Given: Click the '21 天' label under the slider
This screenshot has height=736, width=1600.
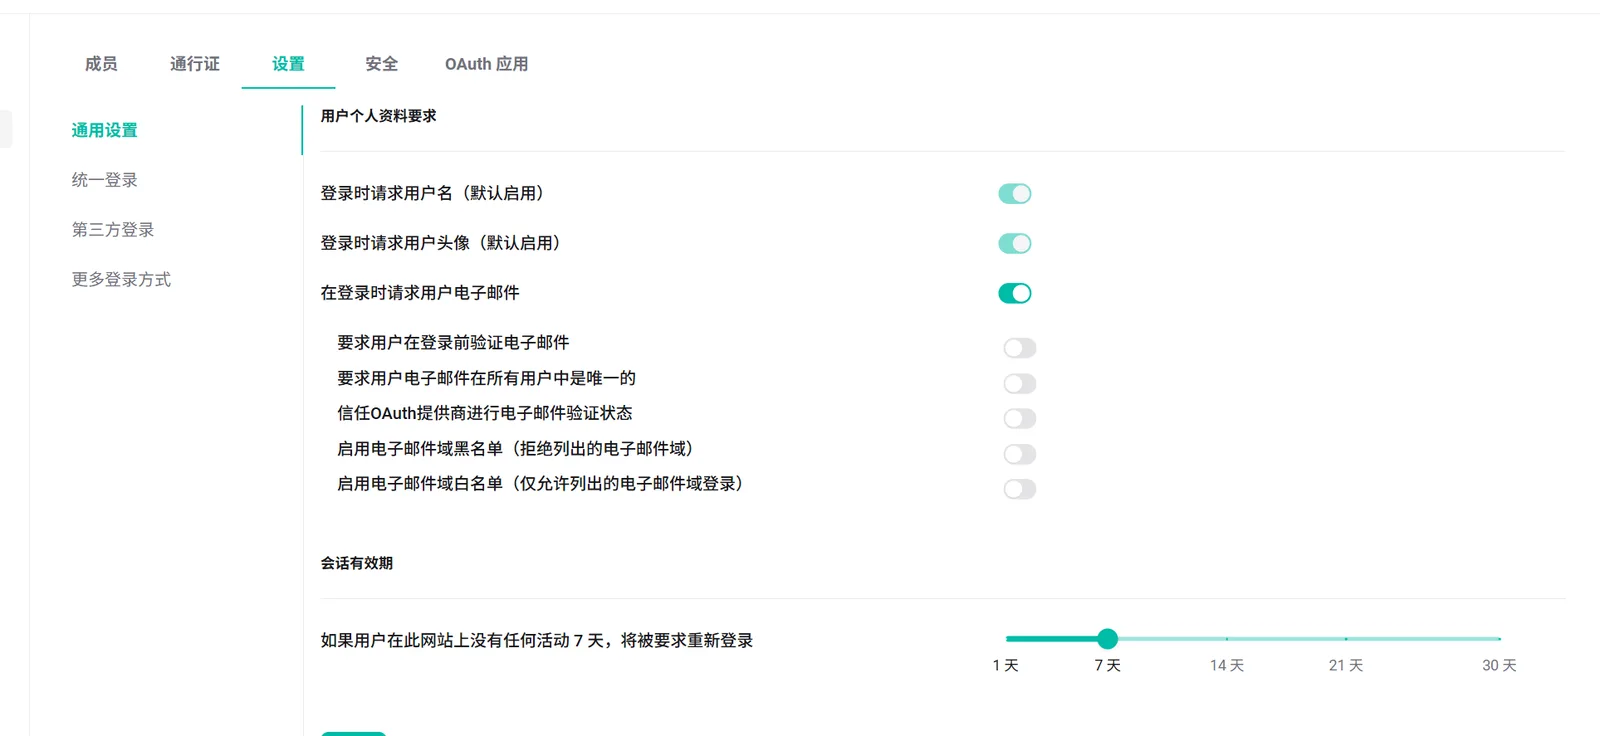Looking at the screenshot, I should 1346,665.
